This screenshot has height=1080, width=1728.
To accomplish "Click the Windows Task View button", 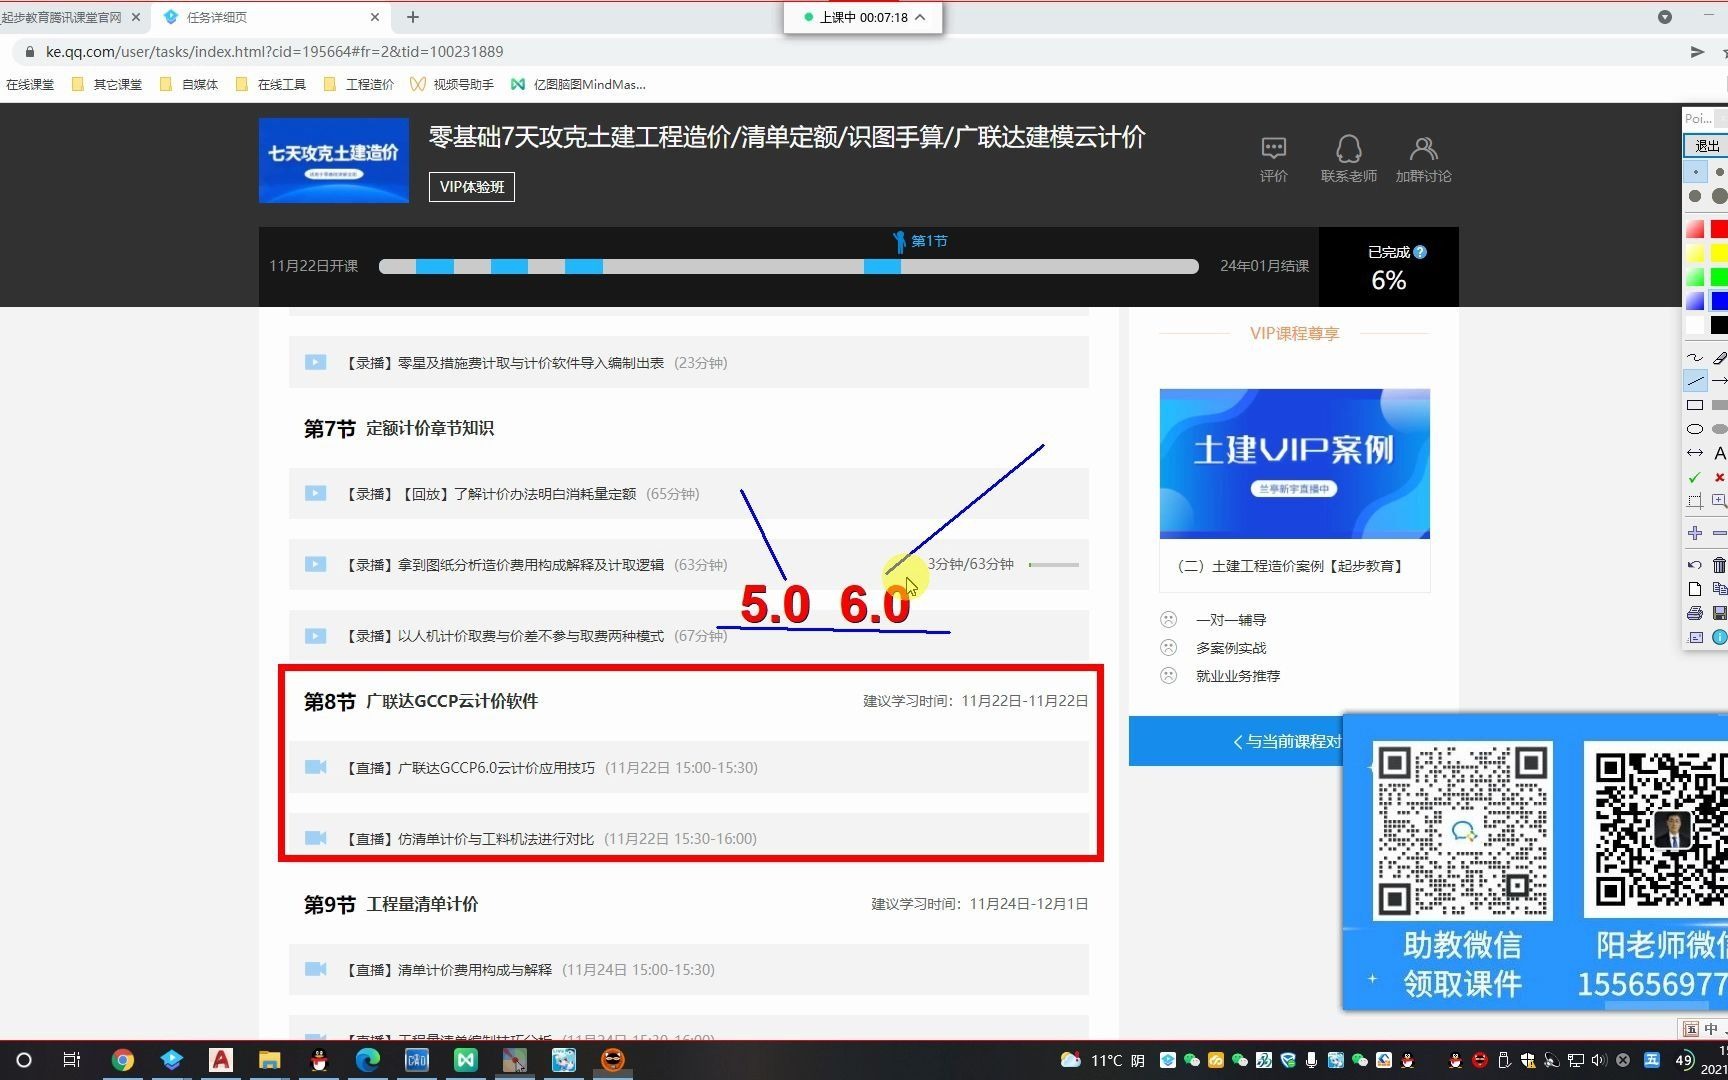I will [72, 1060].
